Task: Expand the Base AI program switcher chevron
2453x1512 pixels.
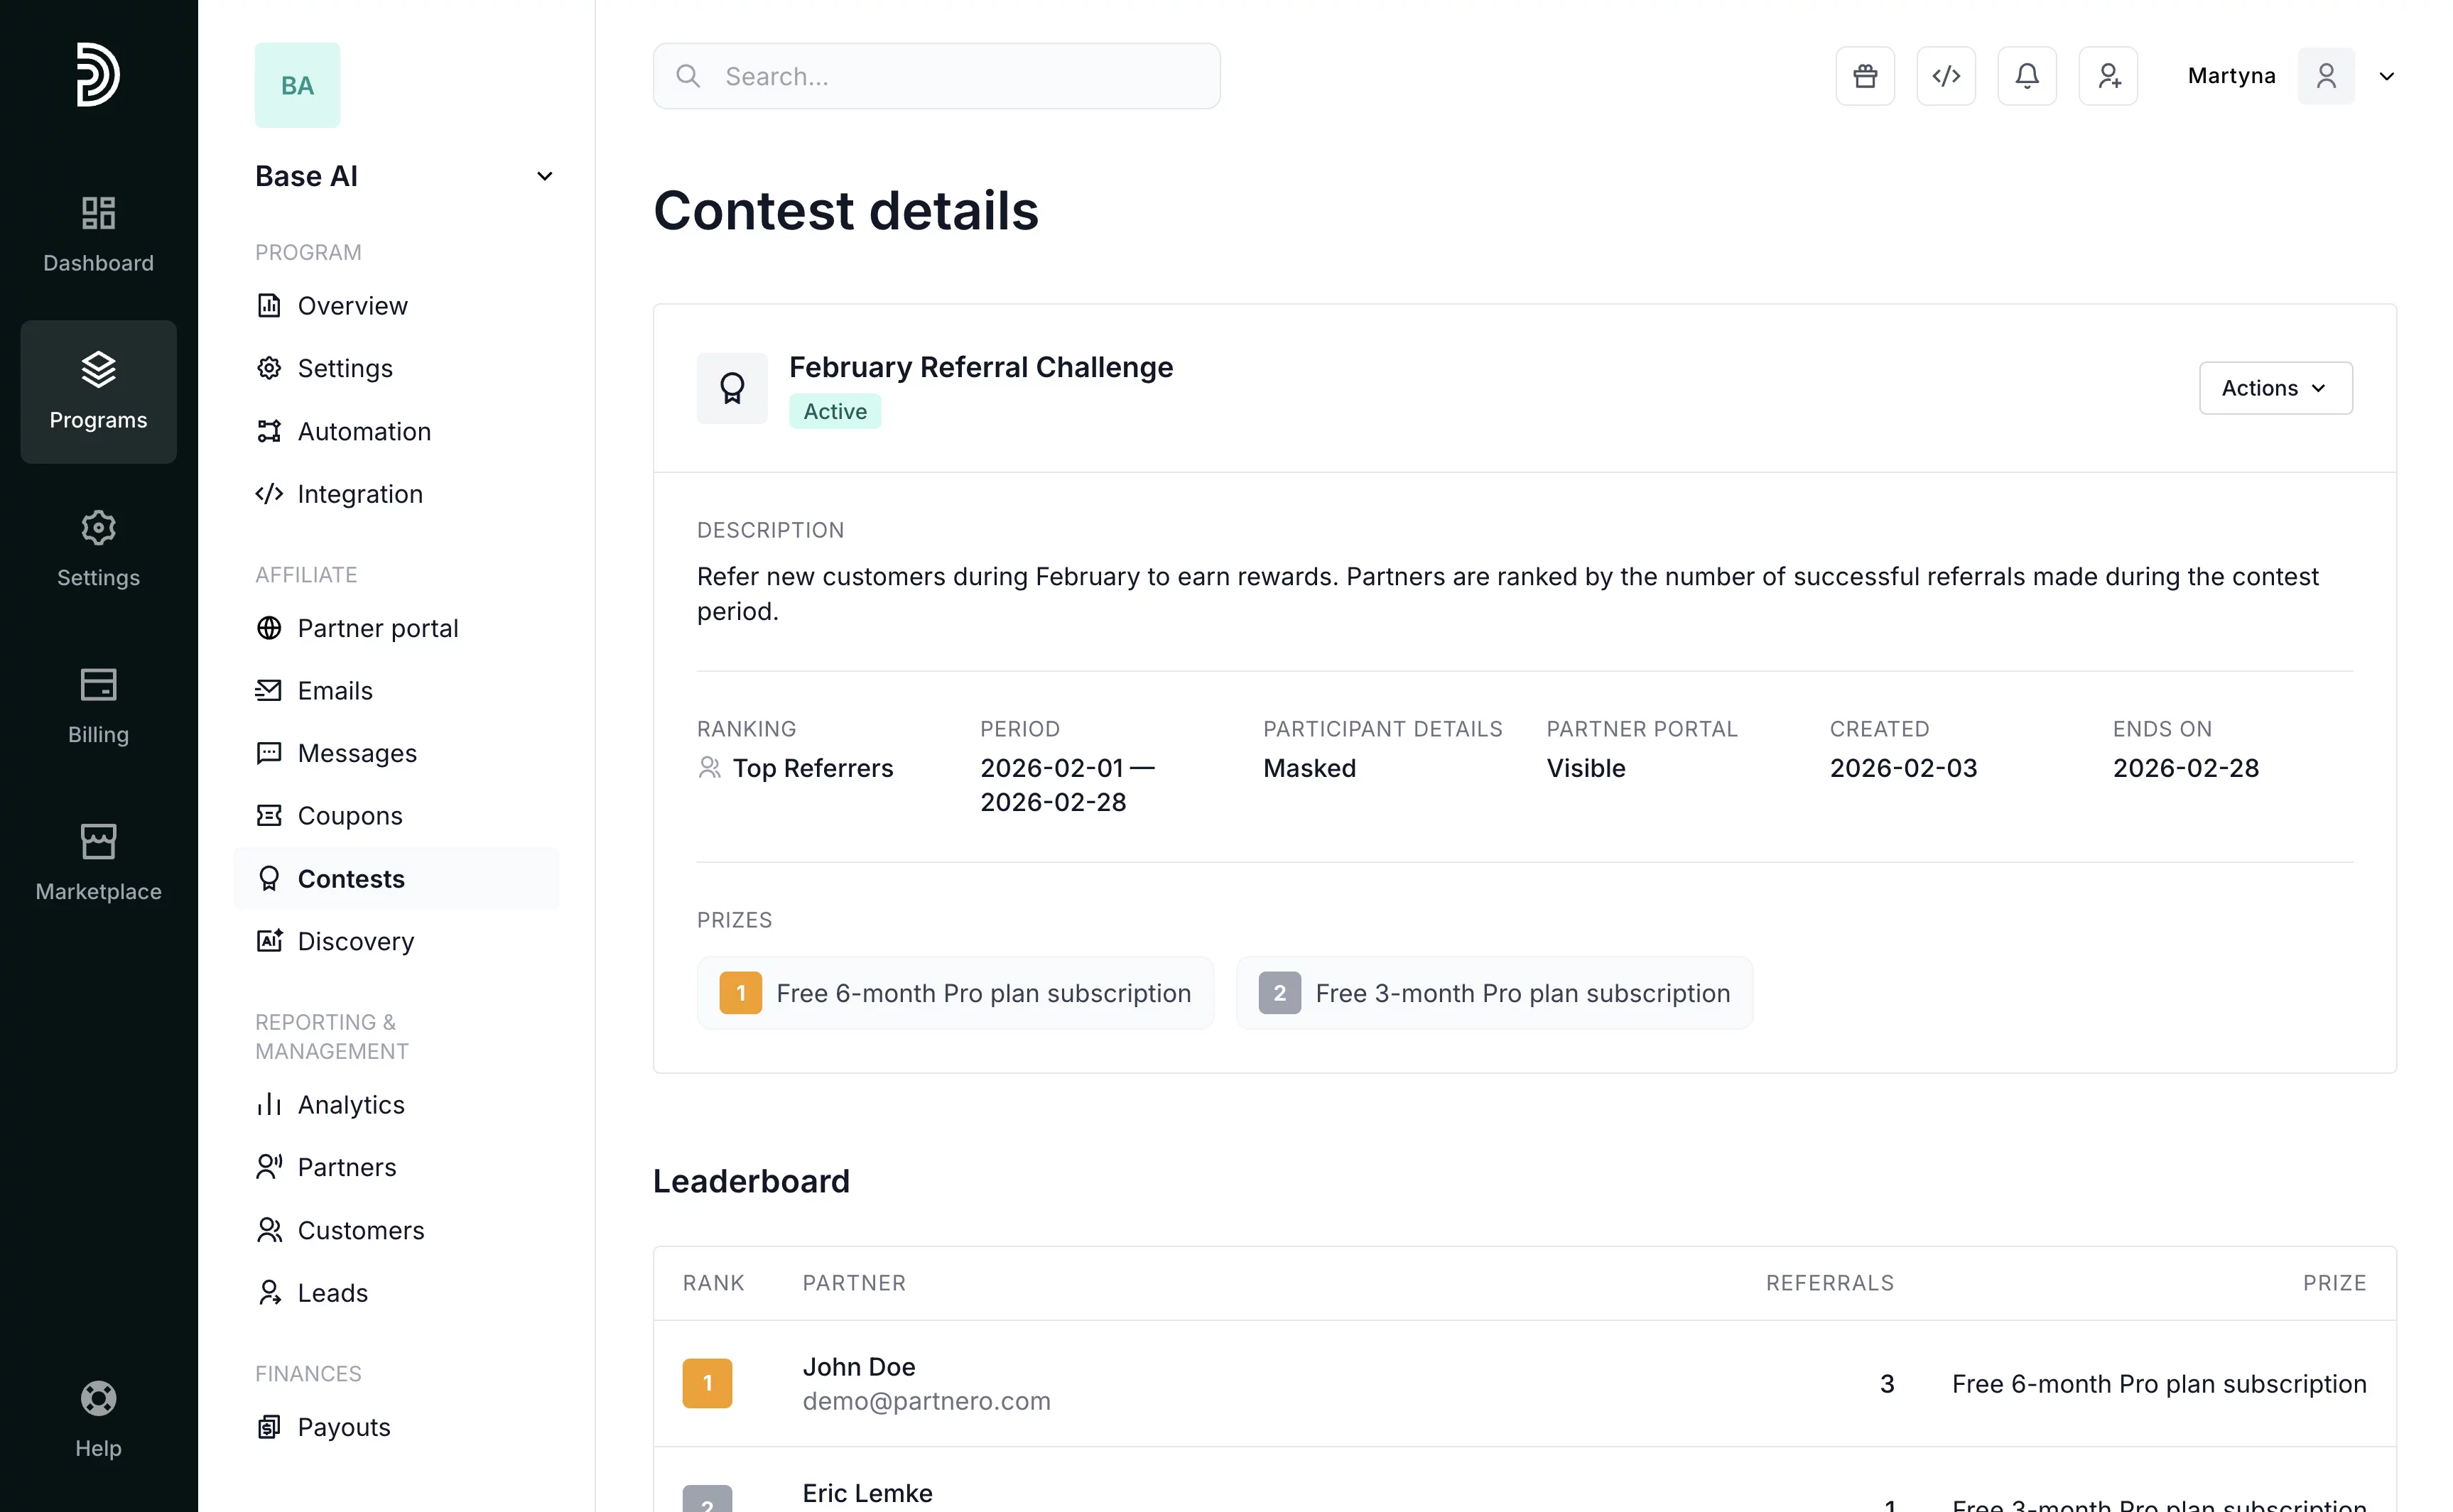Action: [x=544, y=177]
